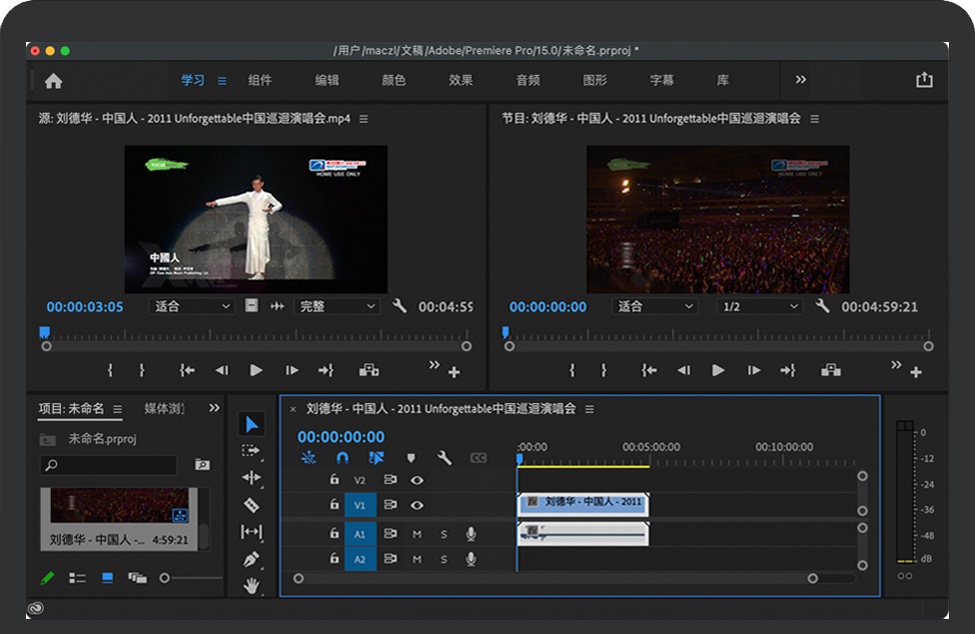
Task: Click the share/export icon at top right
Action: point(924,80)
